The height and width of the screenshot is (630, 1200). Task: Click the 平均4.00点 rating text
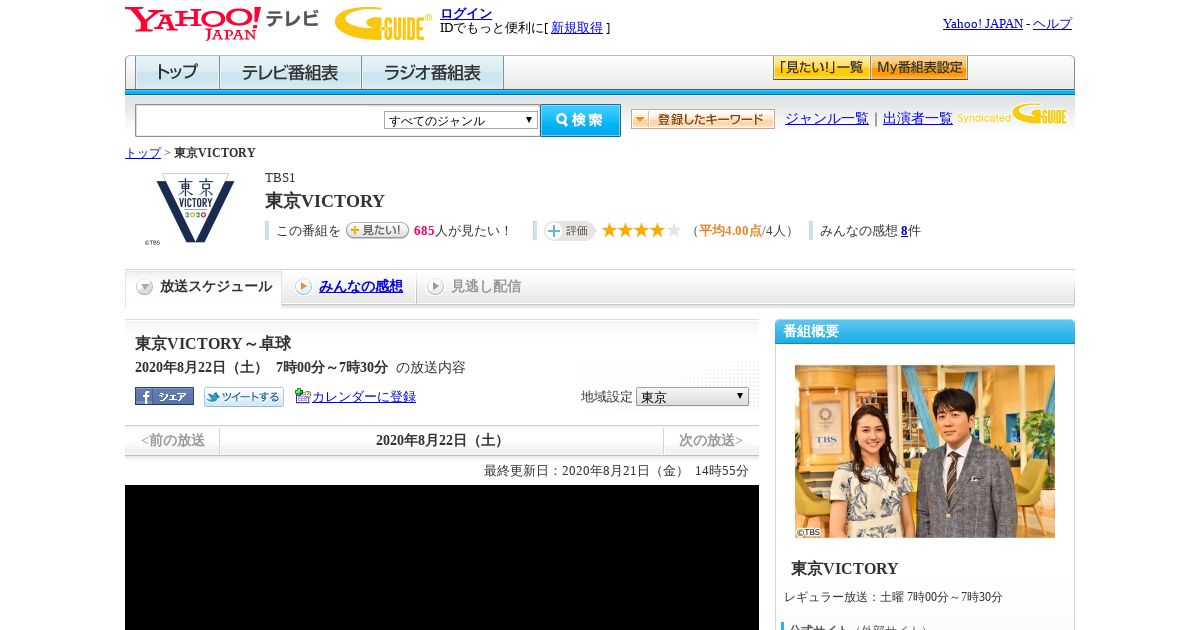(x=730, y=231)
